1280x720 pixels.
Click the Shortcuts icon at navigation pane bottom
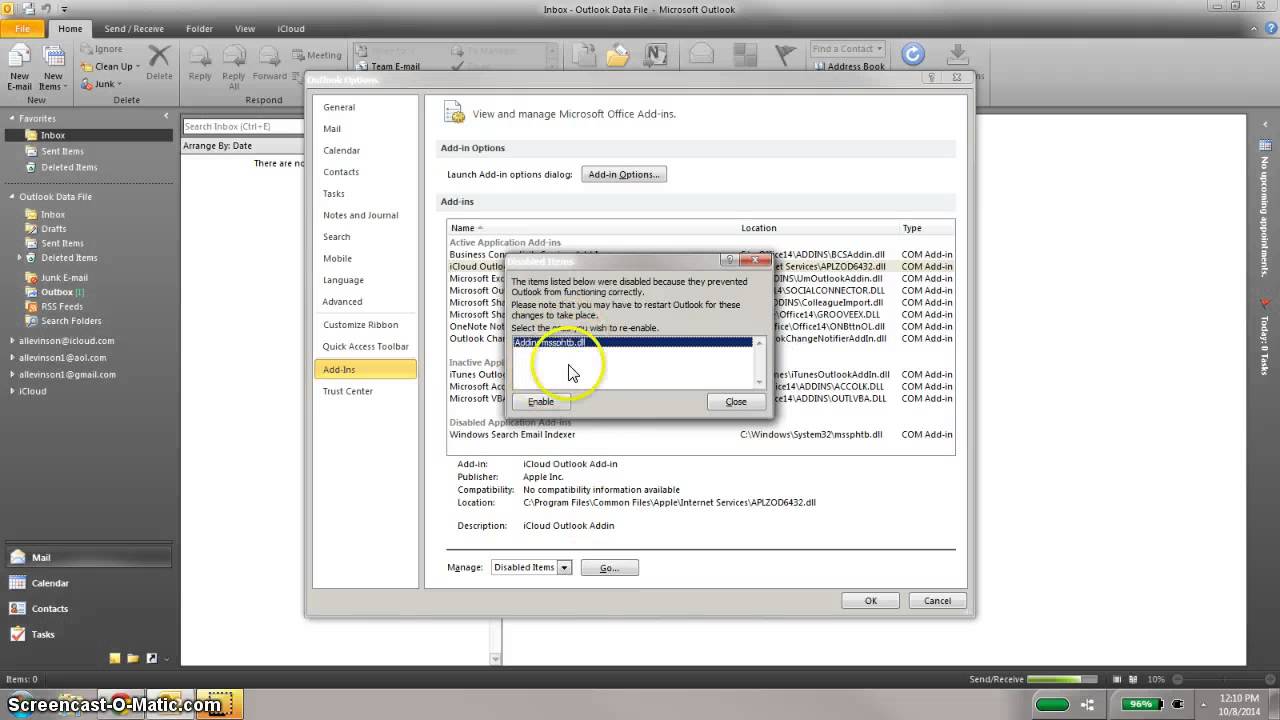click(x=151, y=658)
